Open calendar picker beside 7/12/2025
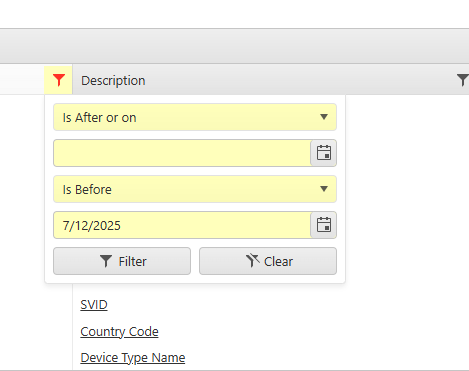 pyautogui.click(x=324, y=225)
